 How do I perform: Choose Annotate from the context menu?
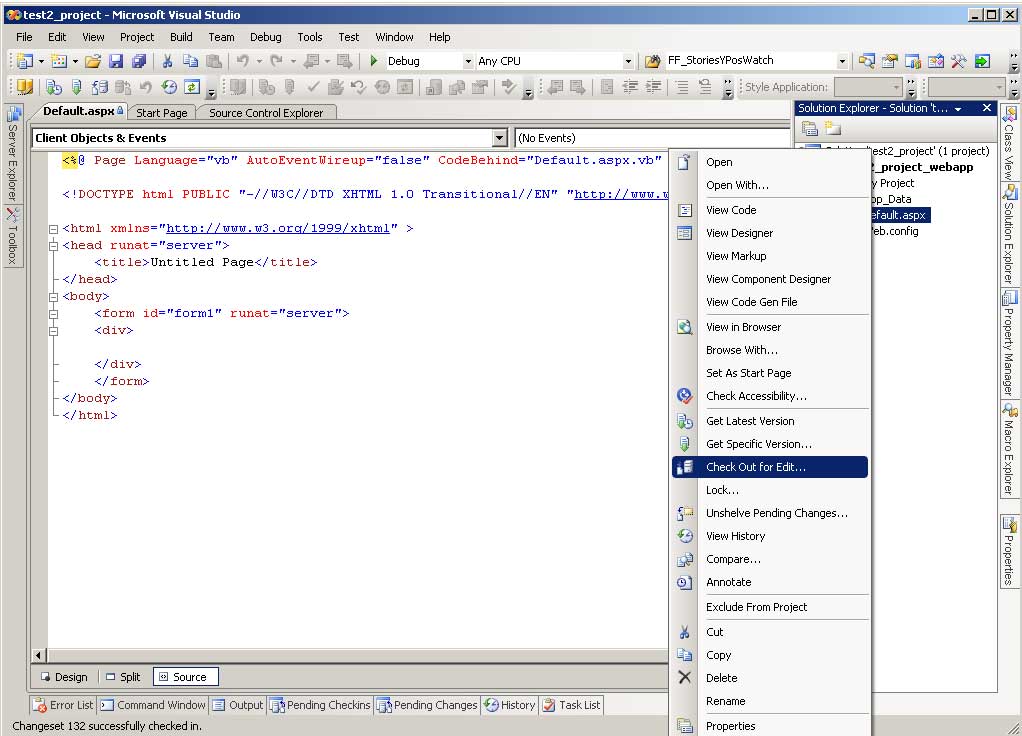pos(770,582)
